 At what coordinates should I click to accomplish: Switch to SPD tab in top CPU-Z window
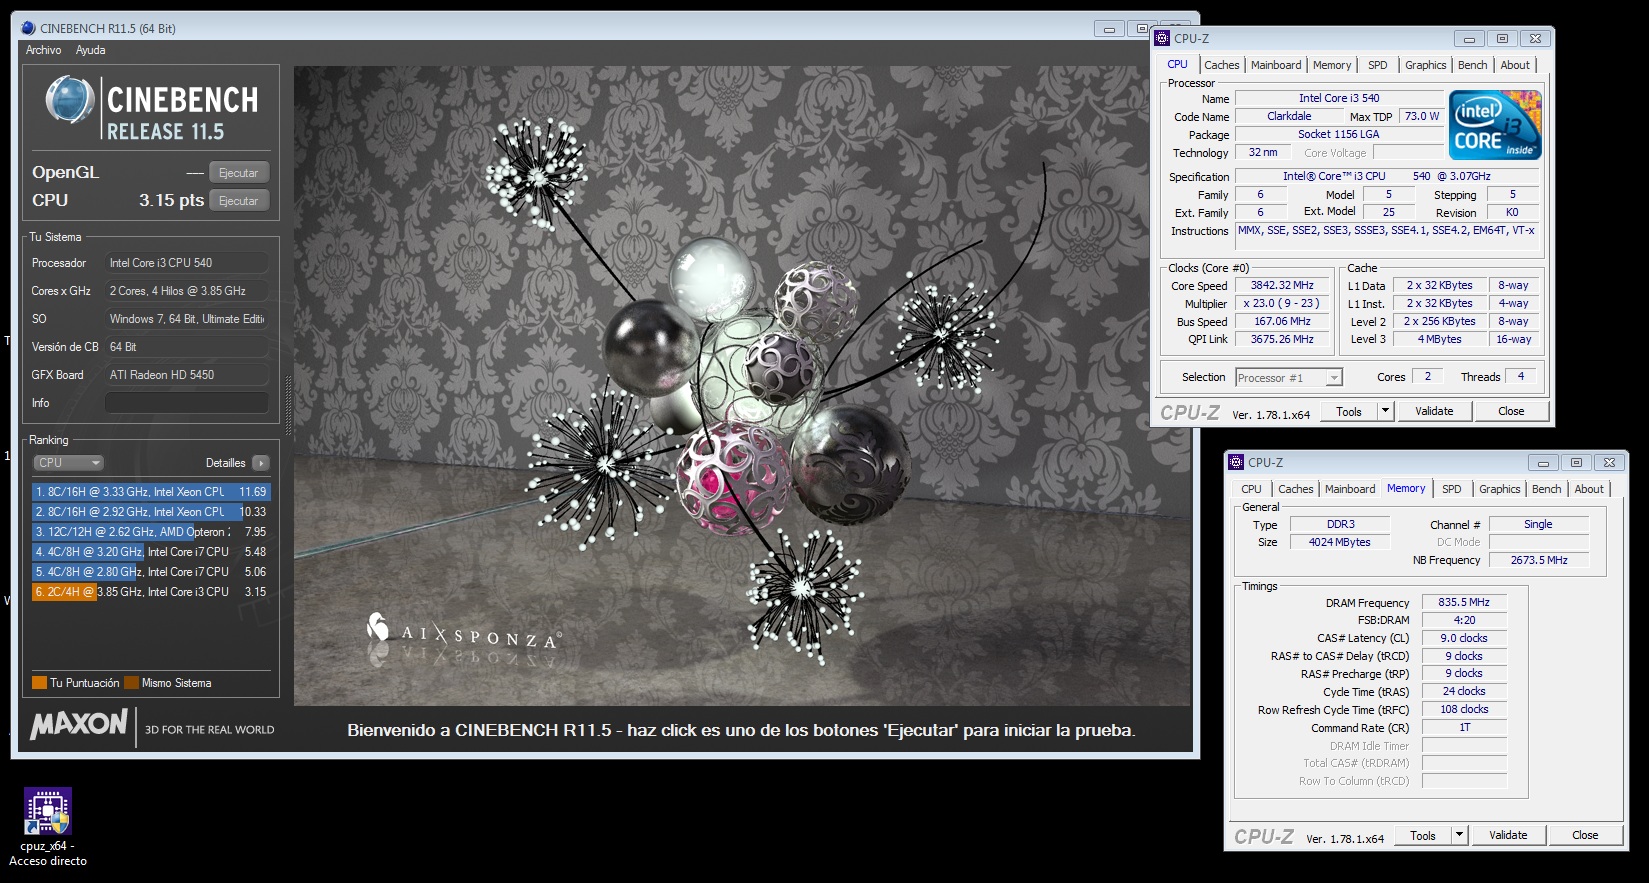[1378, 65]
